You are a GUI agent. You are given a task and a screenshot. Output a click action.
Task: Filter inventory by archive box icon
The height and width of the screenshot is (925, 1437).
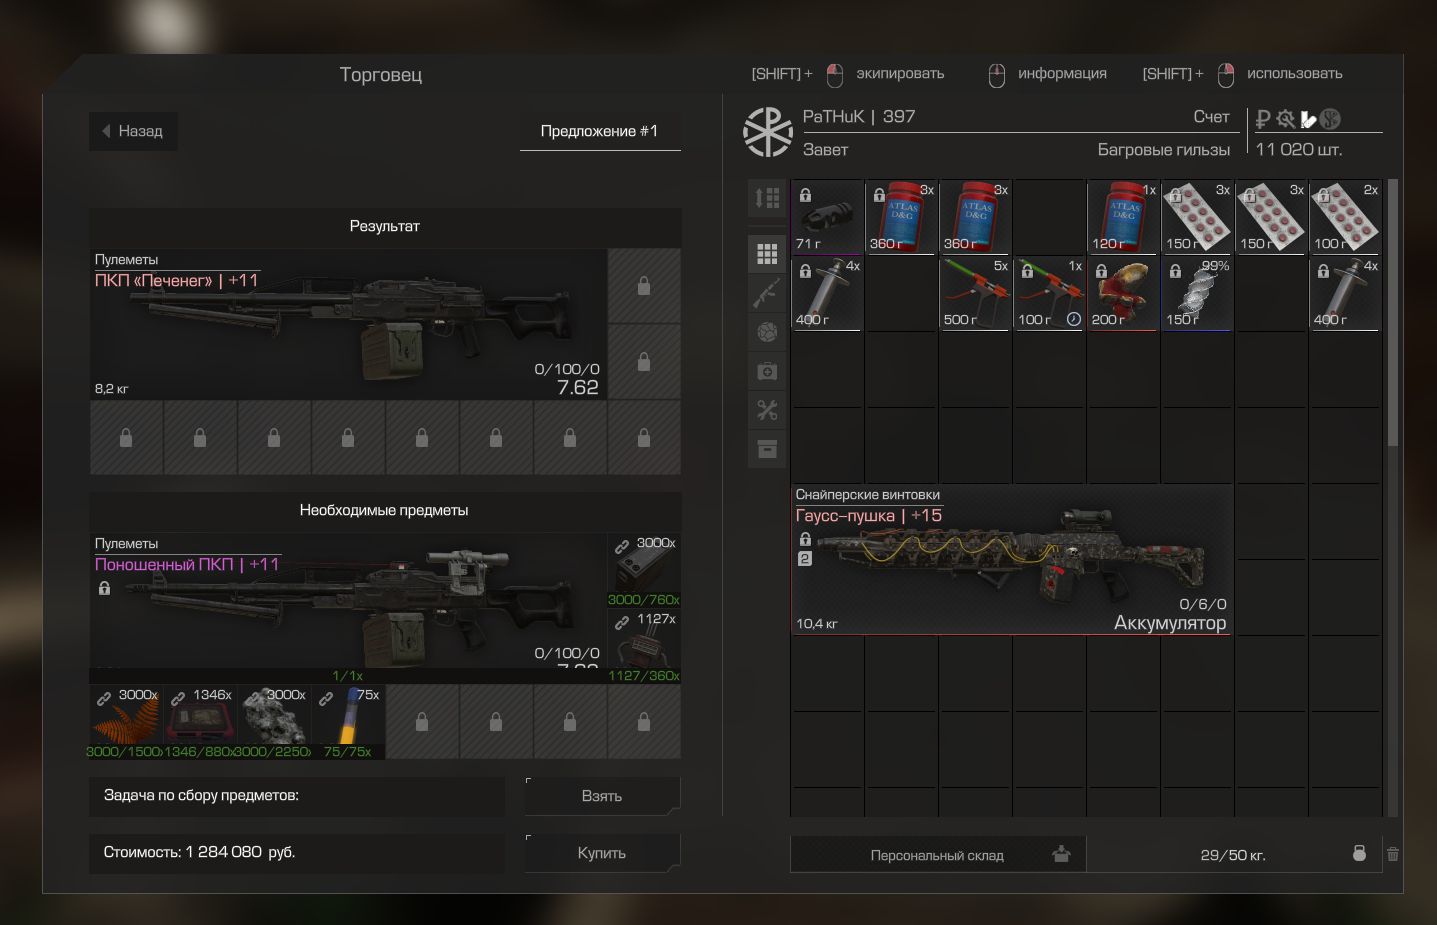point(767,449)
